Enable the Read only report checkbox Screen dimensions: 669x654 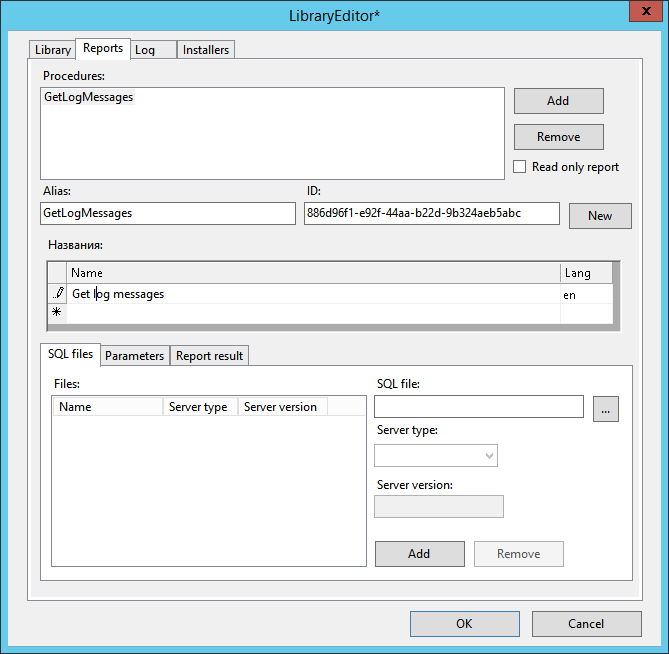click(x=520, y=167)
